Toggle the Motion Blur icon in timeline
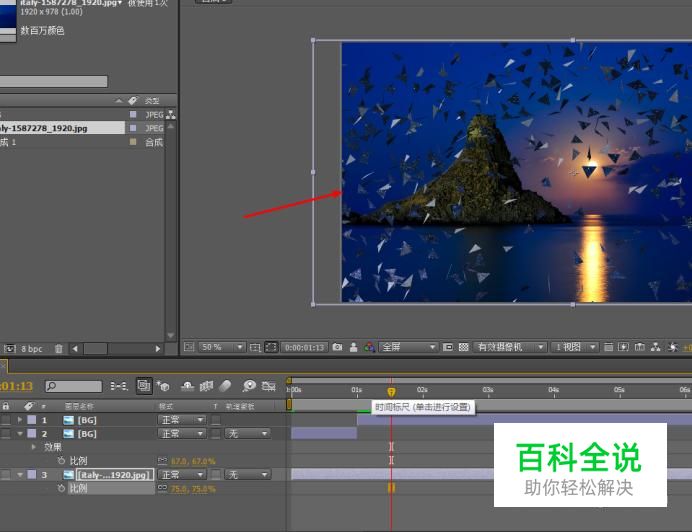The image size is (692, 532). coord(225,386)
